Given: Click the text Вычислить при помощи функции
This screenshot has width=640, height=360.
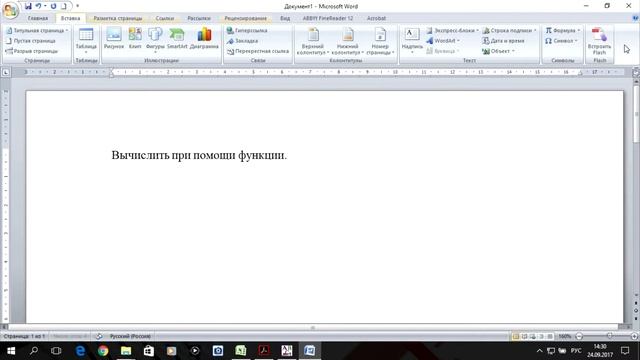Looking at the screenshot, I should coord(199,155).
